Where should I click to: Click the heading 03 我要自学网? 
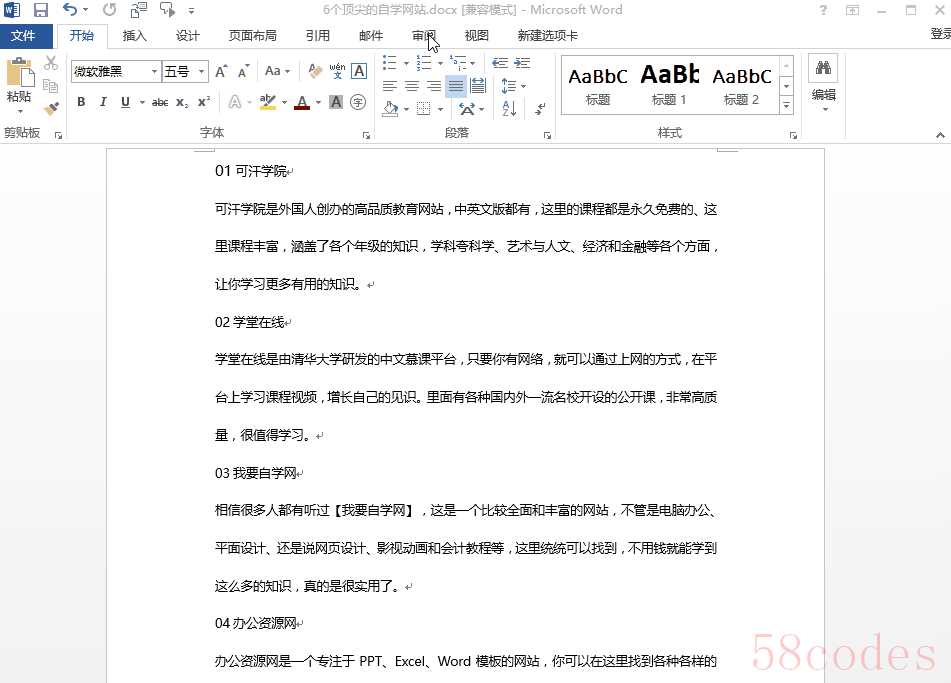pos(255,473)
